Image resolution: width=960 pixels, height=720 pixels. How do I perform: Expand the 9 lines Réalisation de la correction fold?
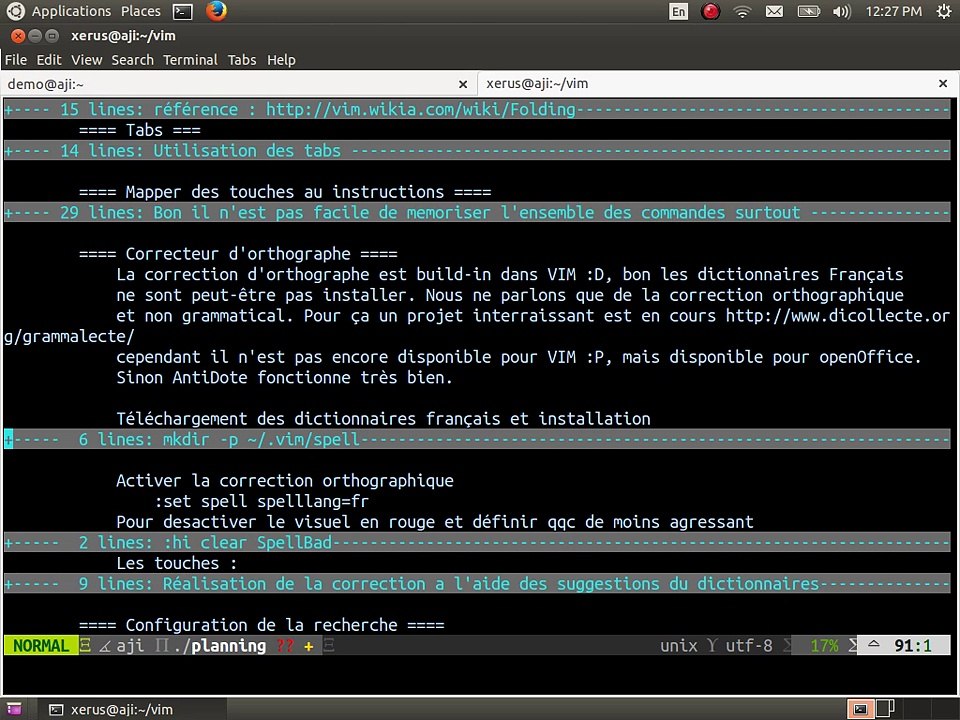point(477,584)
